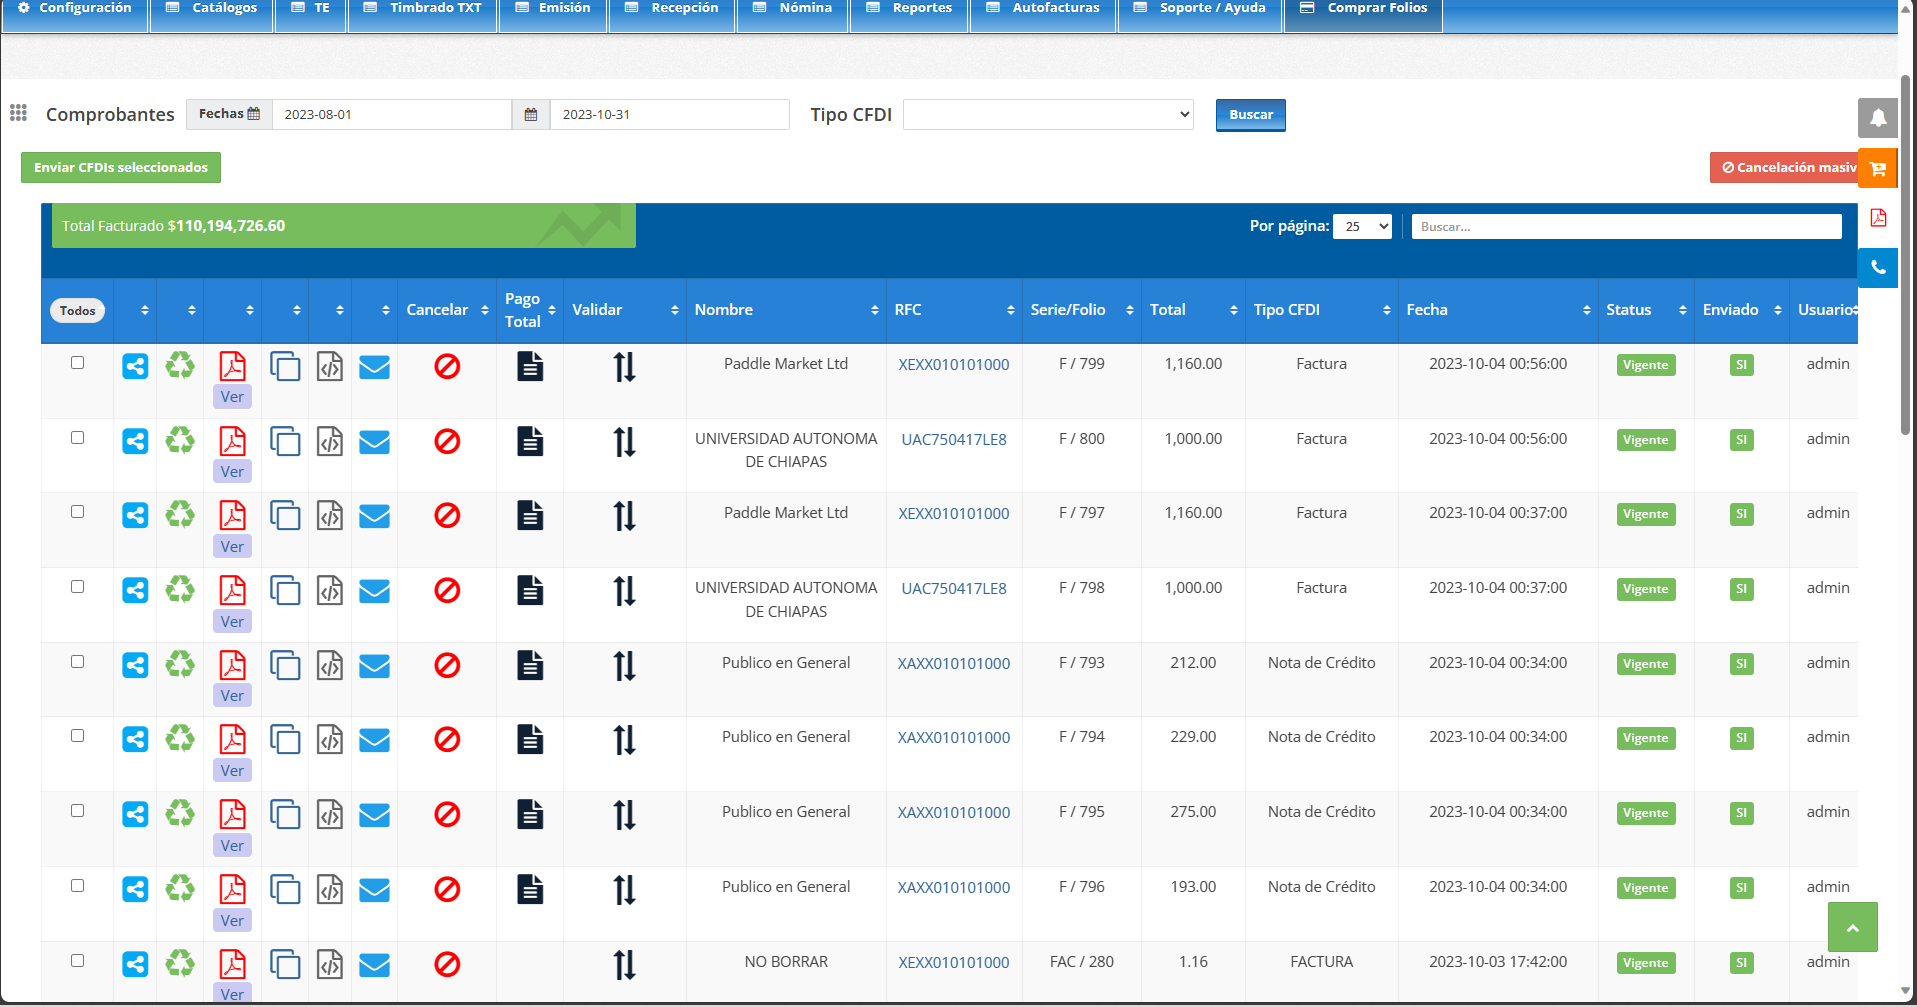
Task: Open the Tipo CFDI dropdown
Action: [x=1048, y=115]
